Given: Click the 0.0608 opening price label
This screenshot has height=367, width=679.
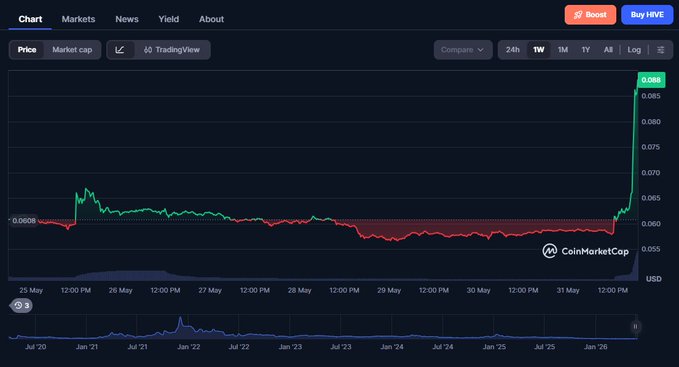Looking at the screenshot, I should (x=24, y=221).
